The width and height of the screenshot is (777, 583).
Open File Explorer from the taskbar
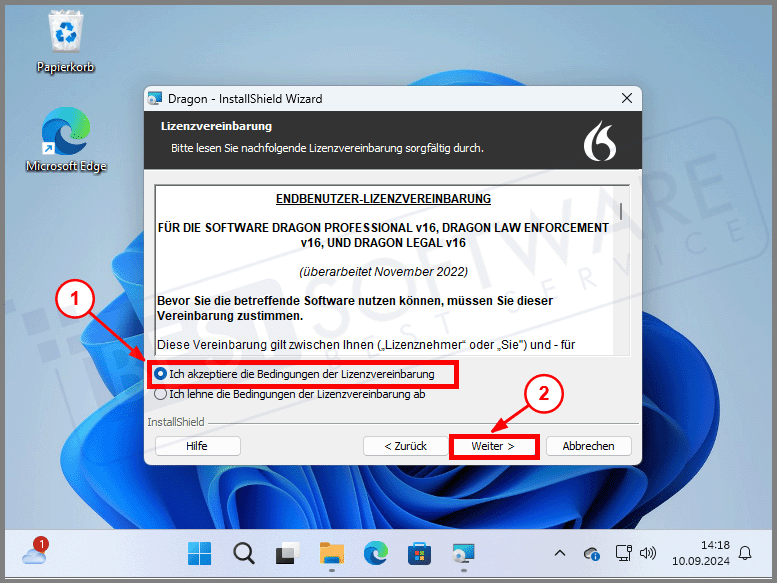[332, 553]
